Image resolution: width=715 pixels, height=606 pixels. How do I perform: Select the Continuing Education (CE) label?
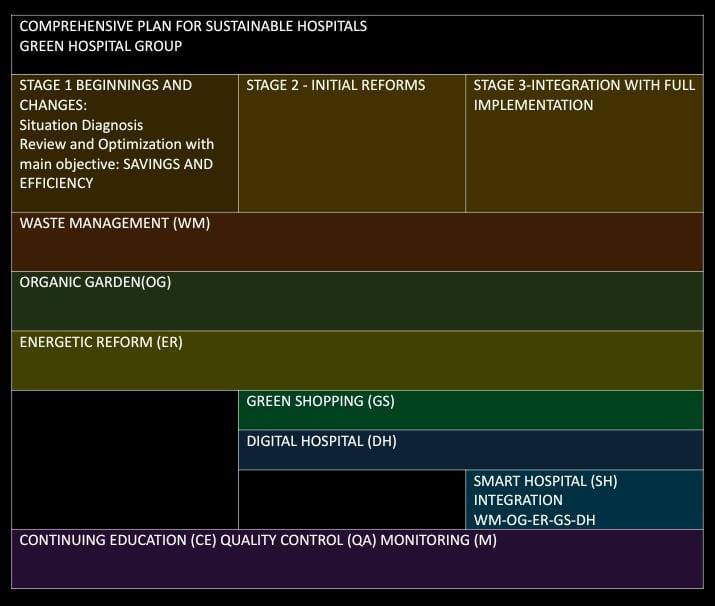(118, 540)
